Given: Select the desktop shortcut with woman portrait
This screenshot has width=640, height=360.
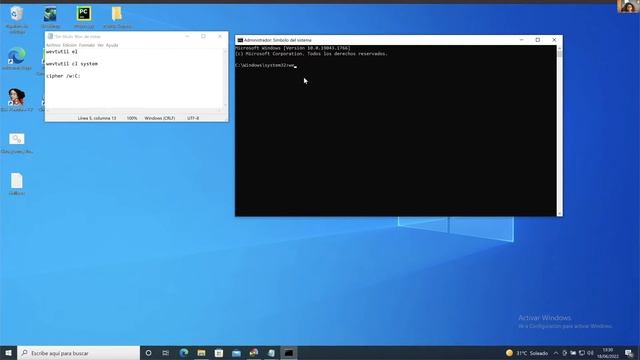Looking at the screenshot, I should pyautogui.click(x=17, y=97).
